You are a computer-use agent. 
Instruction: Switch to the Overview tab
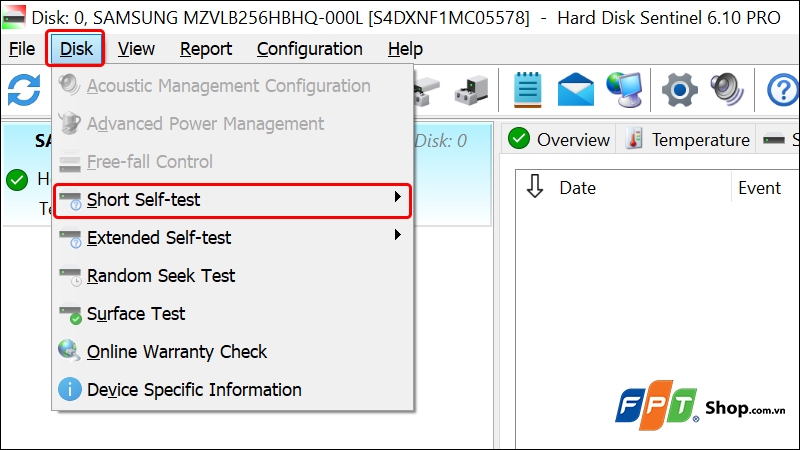[559, 139]
